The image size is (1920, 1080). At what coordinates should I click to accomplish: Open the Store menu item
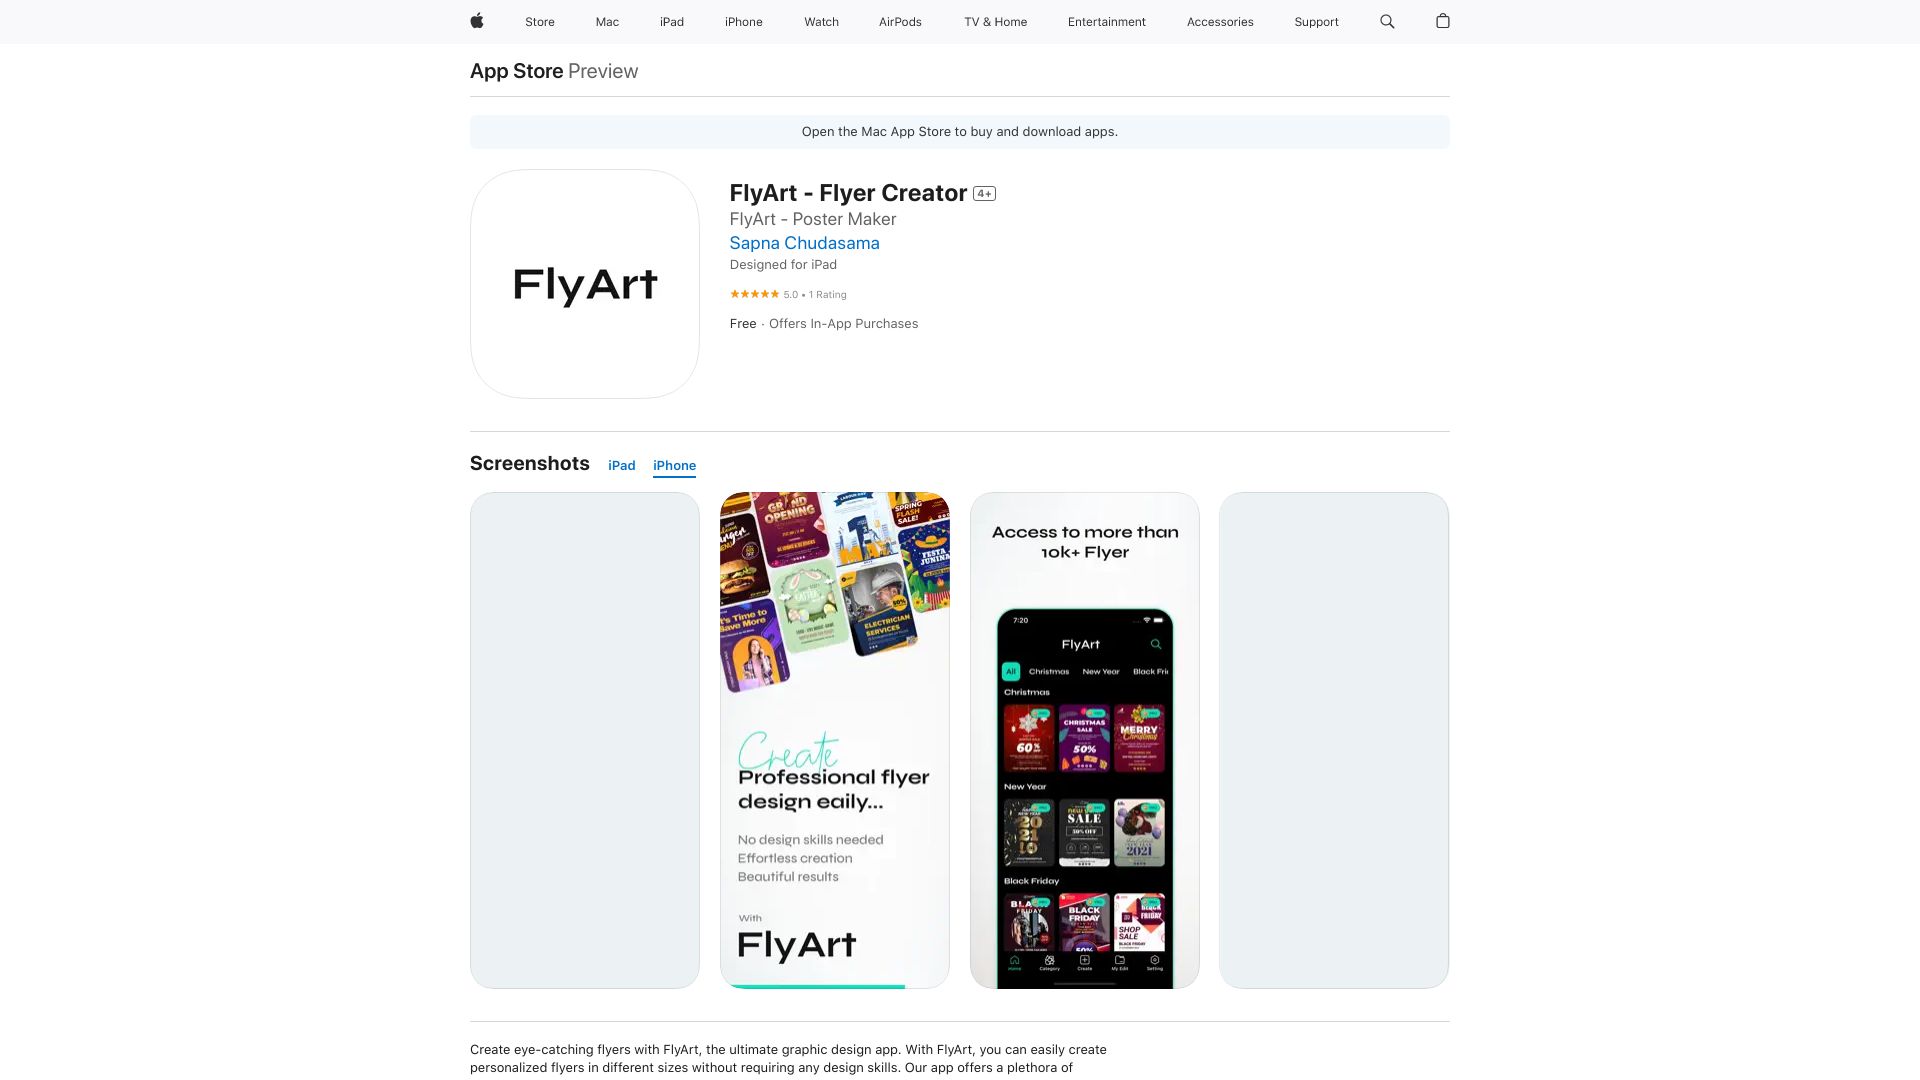point(540,22)
